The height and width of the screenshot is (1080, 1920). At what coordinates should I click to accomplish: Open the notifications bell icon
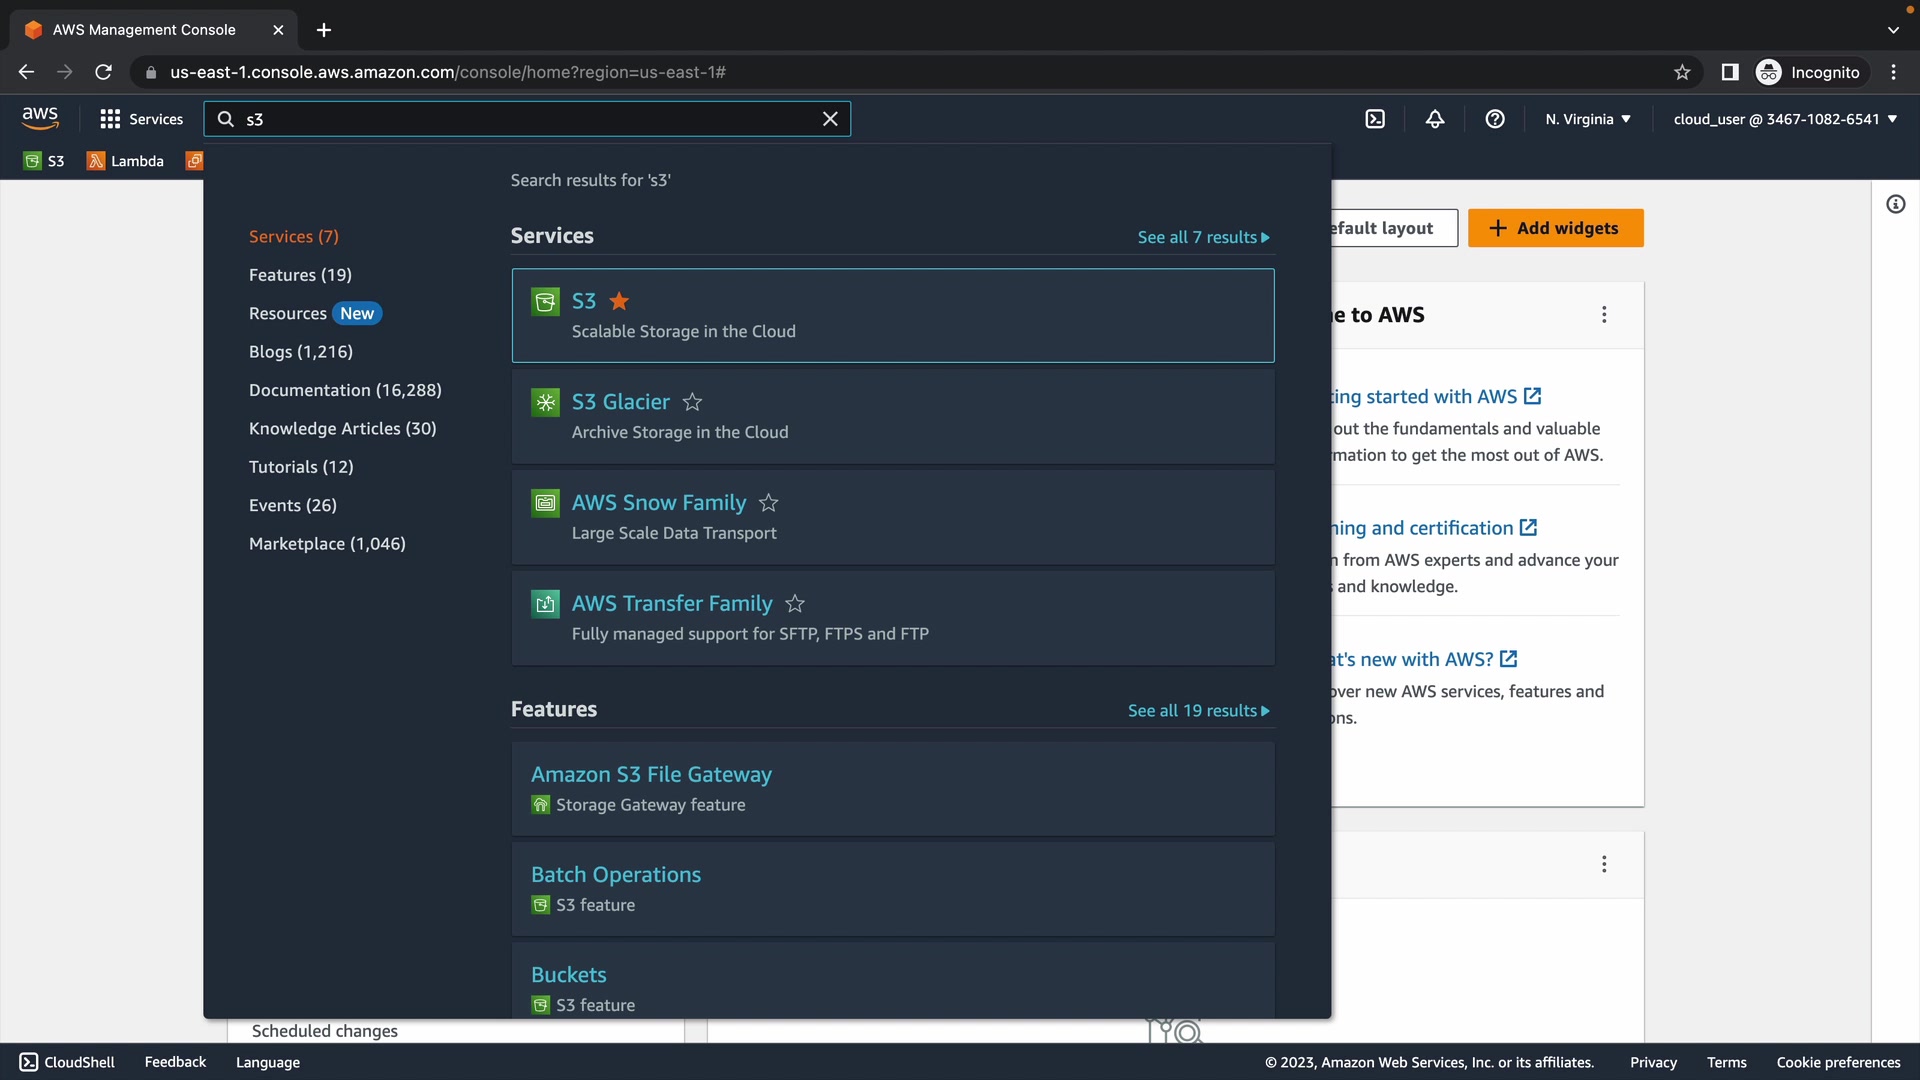click(1435, 119)
